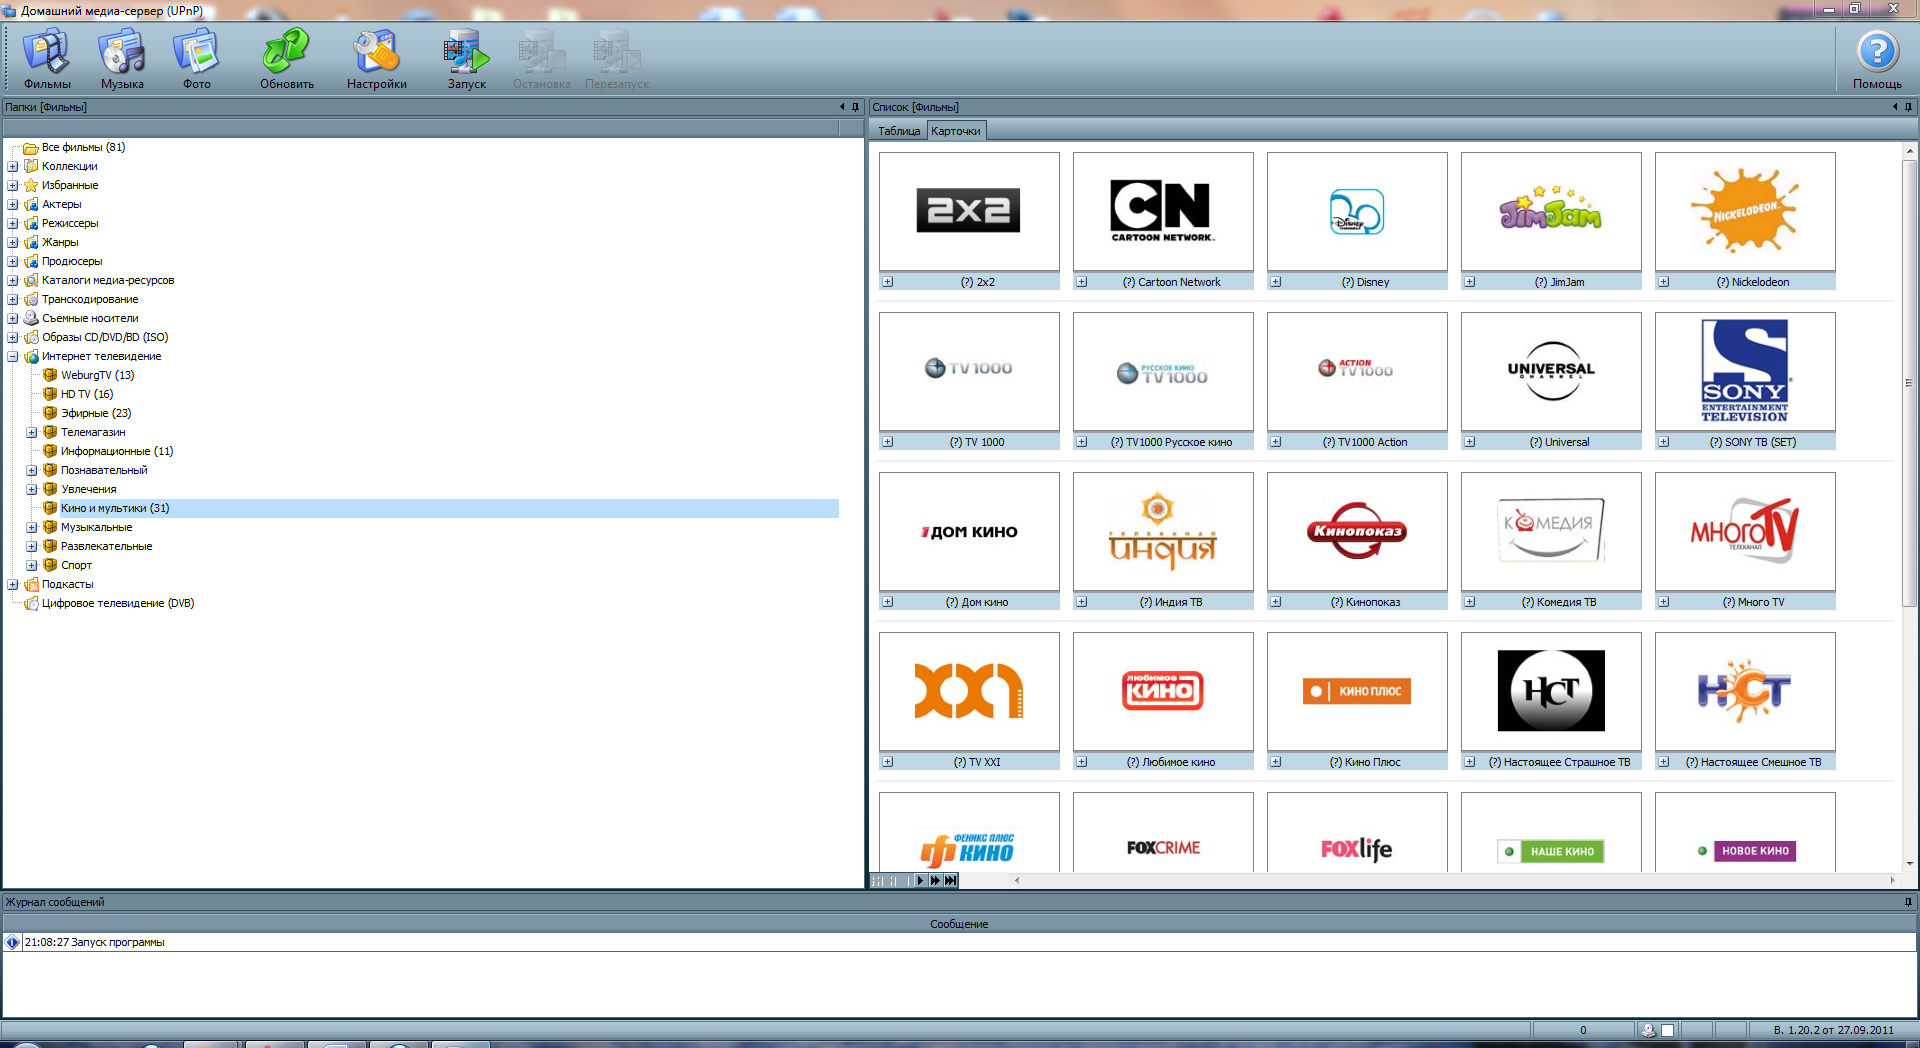Click the card list horizontal scrollbar
Viewport: 1920px width, 1048px height.
coord(1455,881)
